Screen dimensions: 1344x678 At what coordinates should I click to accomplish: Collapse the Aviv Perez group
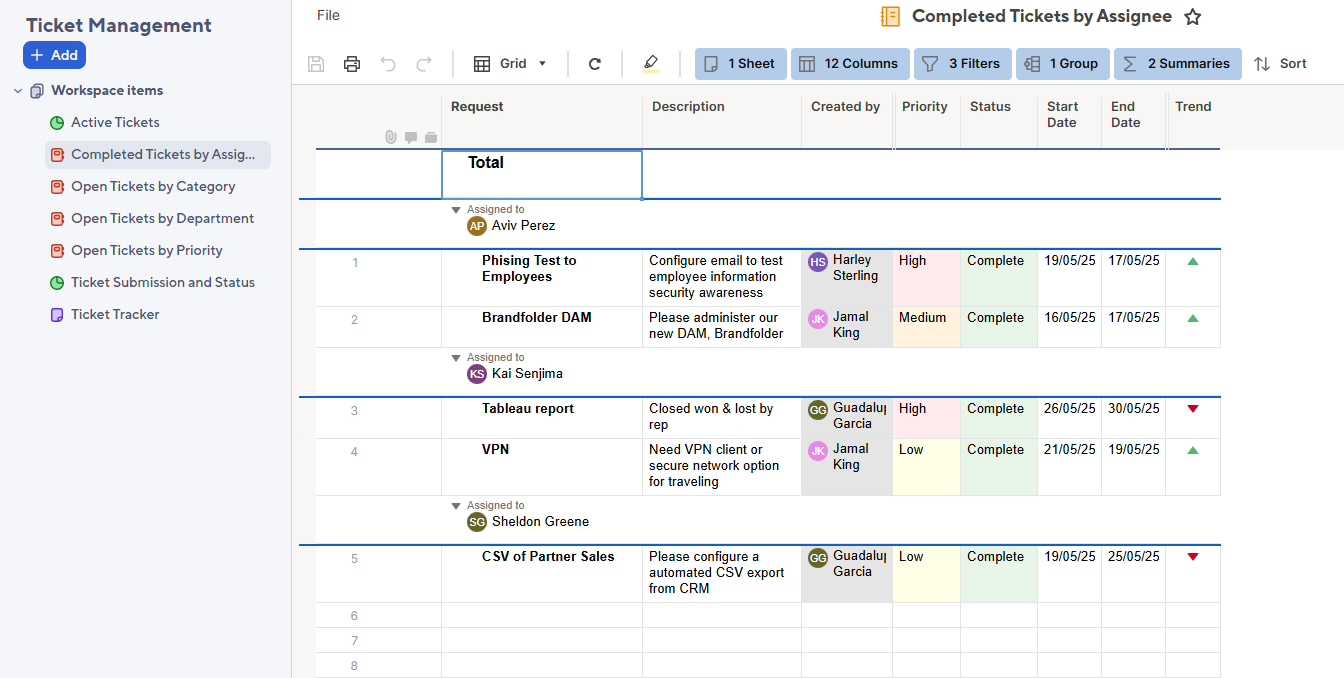click(x=456, y=210)
